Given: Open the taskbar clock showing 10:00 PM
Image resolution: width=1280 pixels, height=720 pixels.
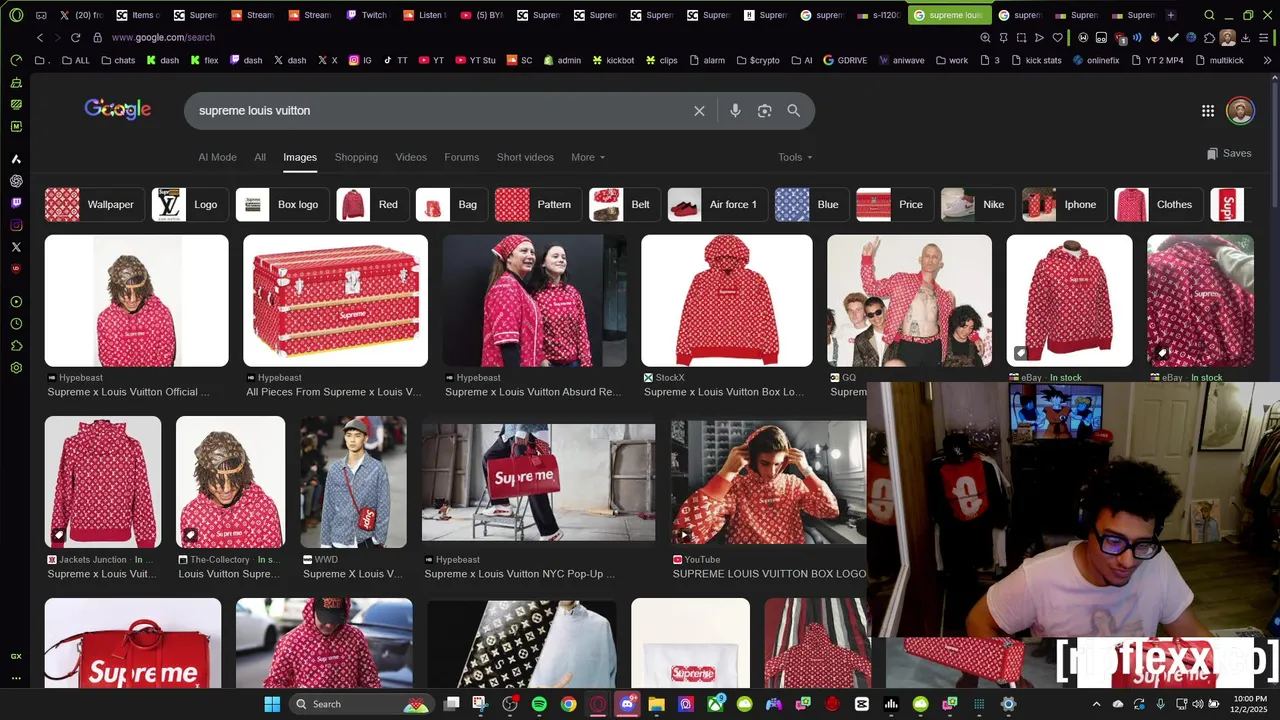Looking at the screenshot, I should pos(1250,704).
